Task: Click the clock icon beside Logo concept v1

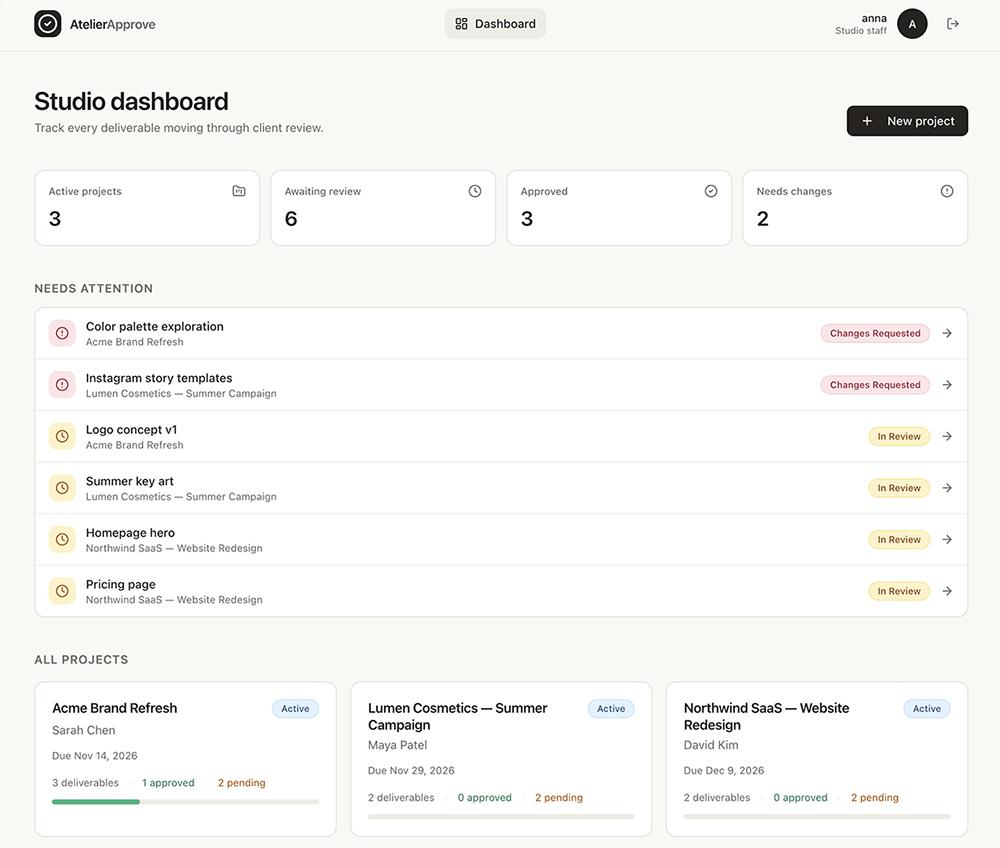Action: (x=62, y=436)
